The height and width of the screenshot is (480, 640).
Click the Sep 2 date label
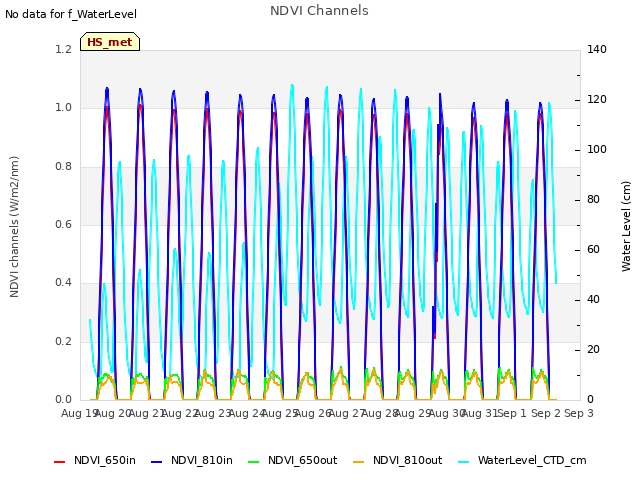click(545, 413)
